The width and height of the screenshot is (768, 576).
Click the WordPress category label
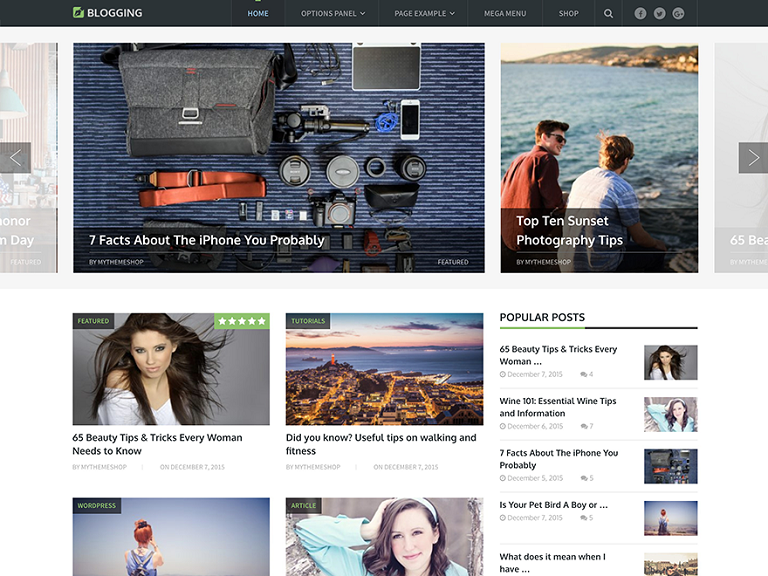[96, 506]
